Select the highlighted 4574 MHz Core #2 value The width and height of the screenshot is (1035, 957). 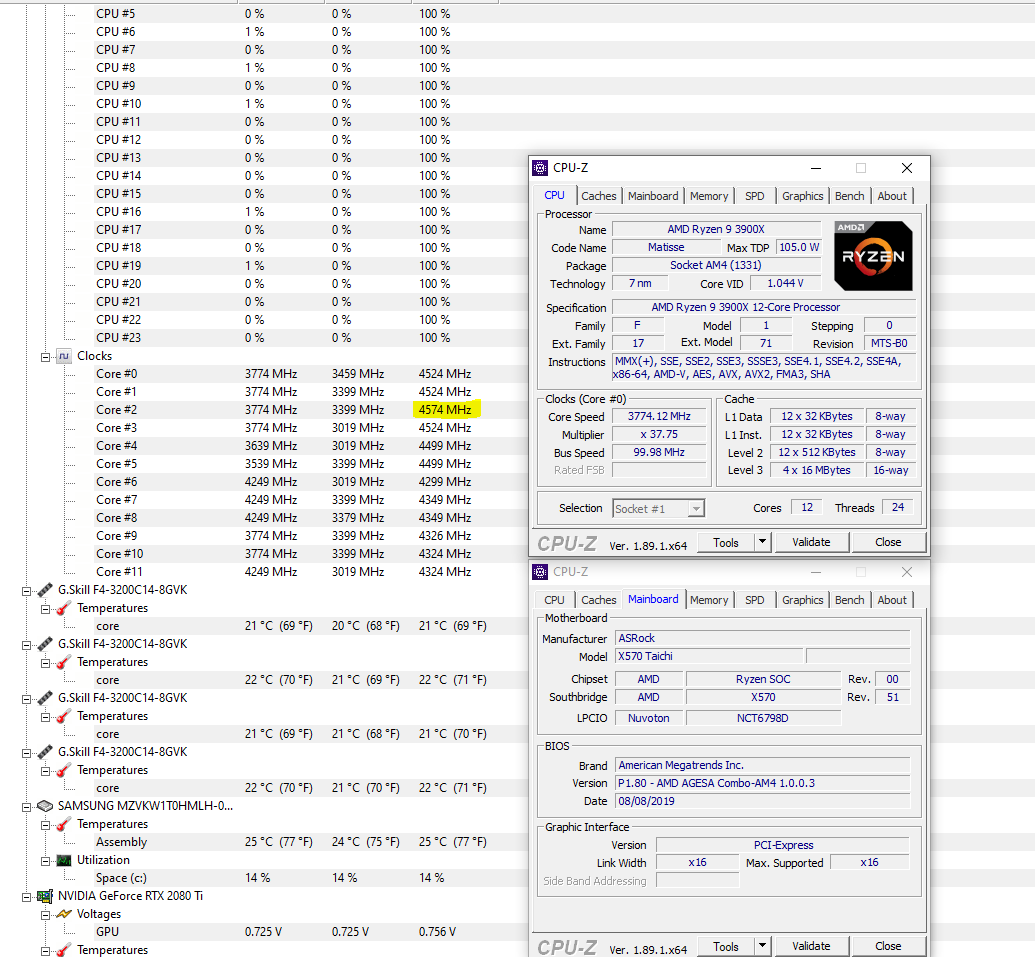pos(446,409)
